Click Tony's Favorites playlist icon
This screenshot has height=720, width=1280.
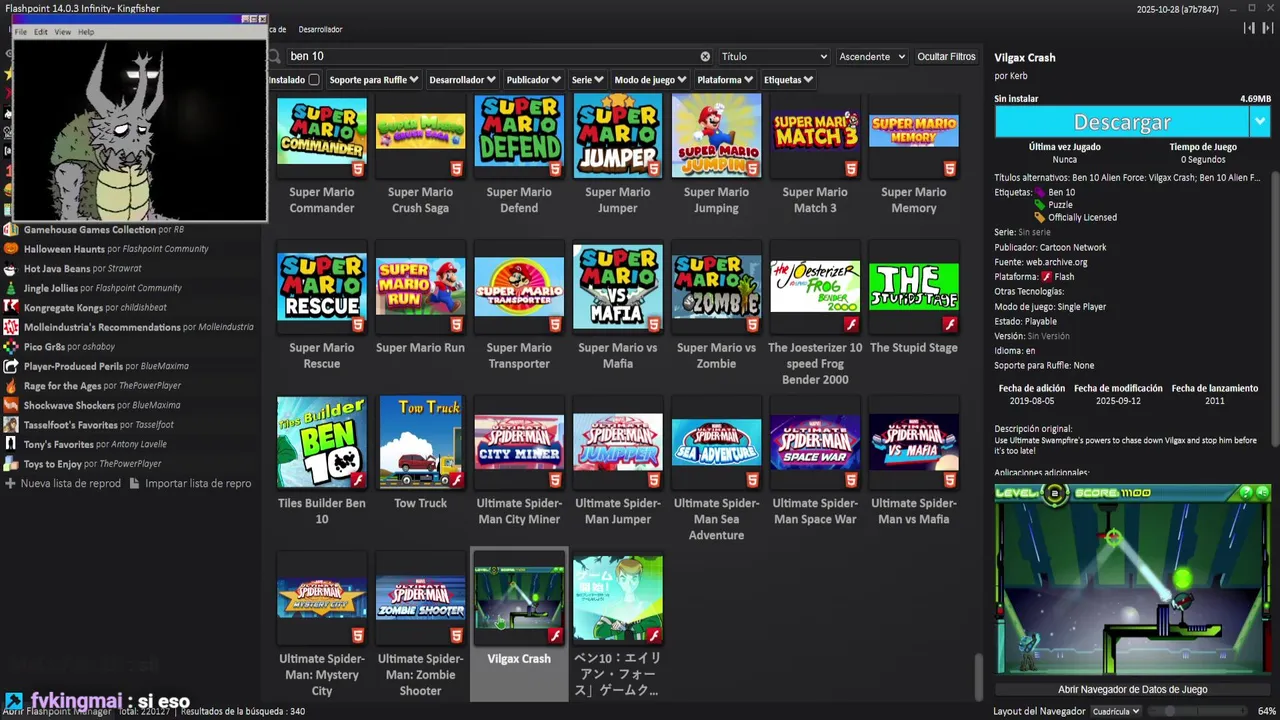click(x=11, y=444)
